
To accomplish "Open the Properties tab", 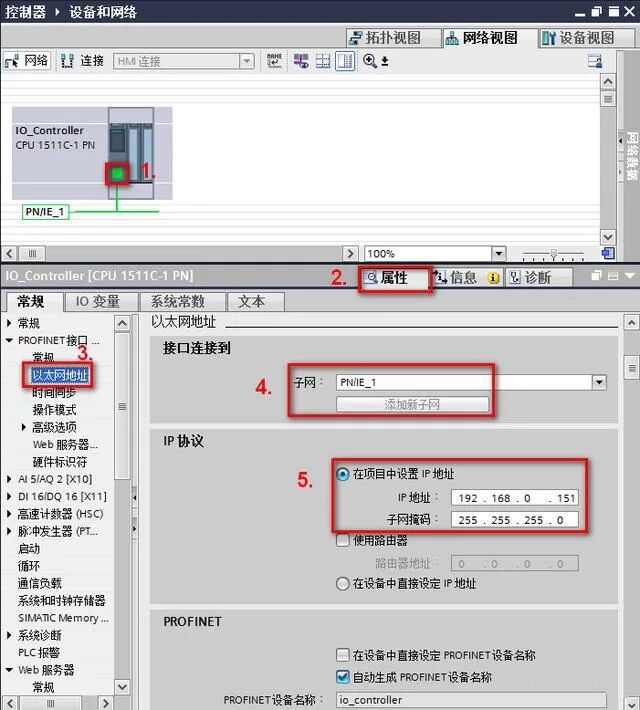I will 394,278.
